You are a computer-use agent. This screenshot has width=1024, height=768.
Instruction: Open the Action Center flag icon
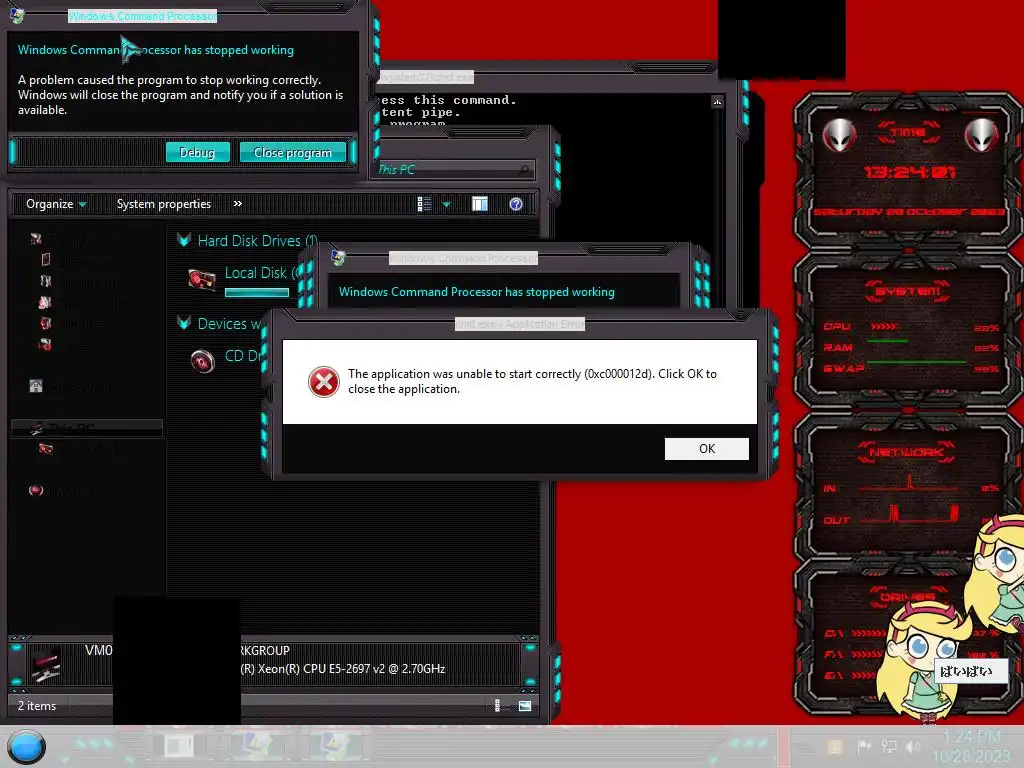click(x=865, y=746)
